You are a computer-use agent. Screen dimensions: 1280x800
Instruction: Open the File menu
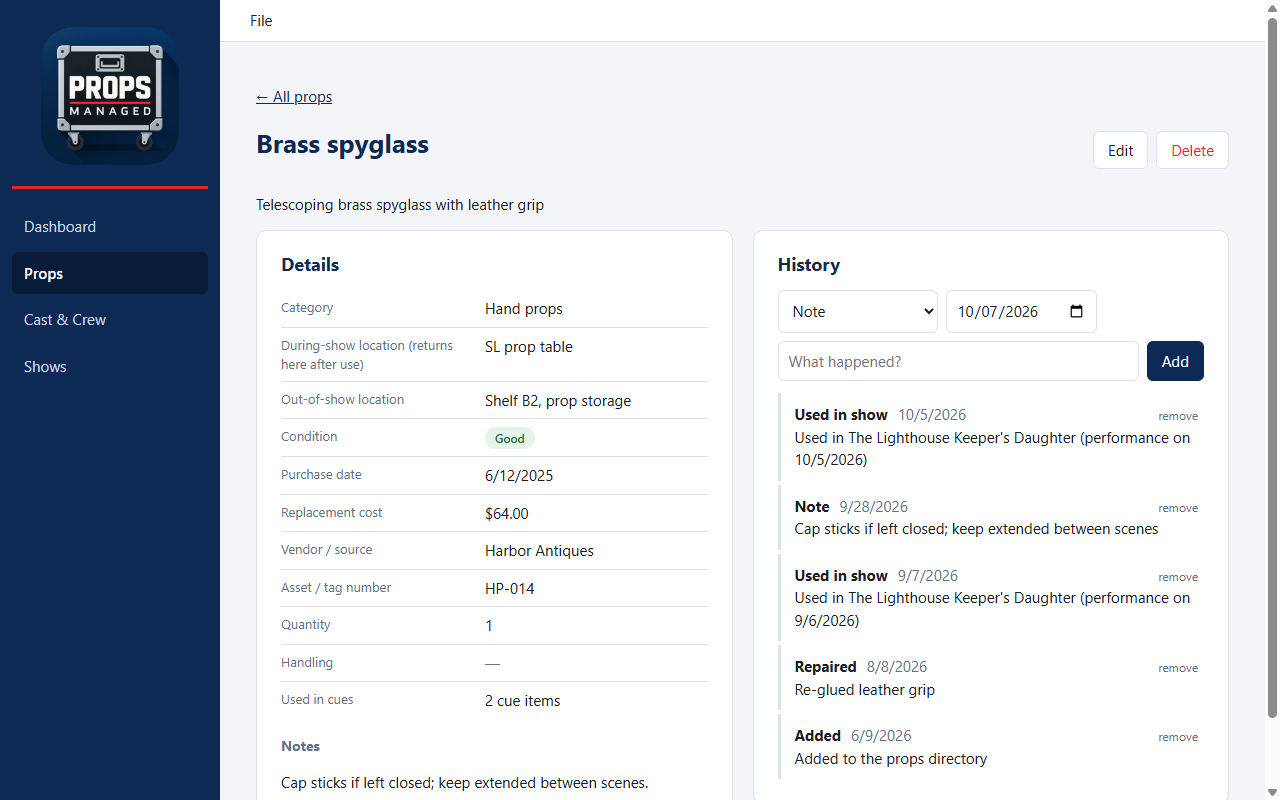(x=261, y=20)
